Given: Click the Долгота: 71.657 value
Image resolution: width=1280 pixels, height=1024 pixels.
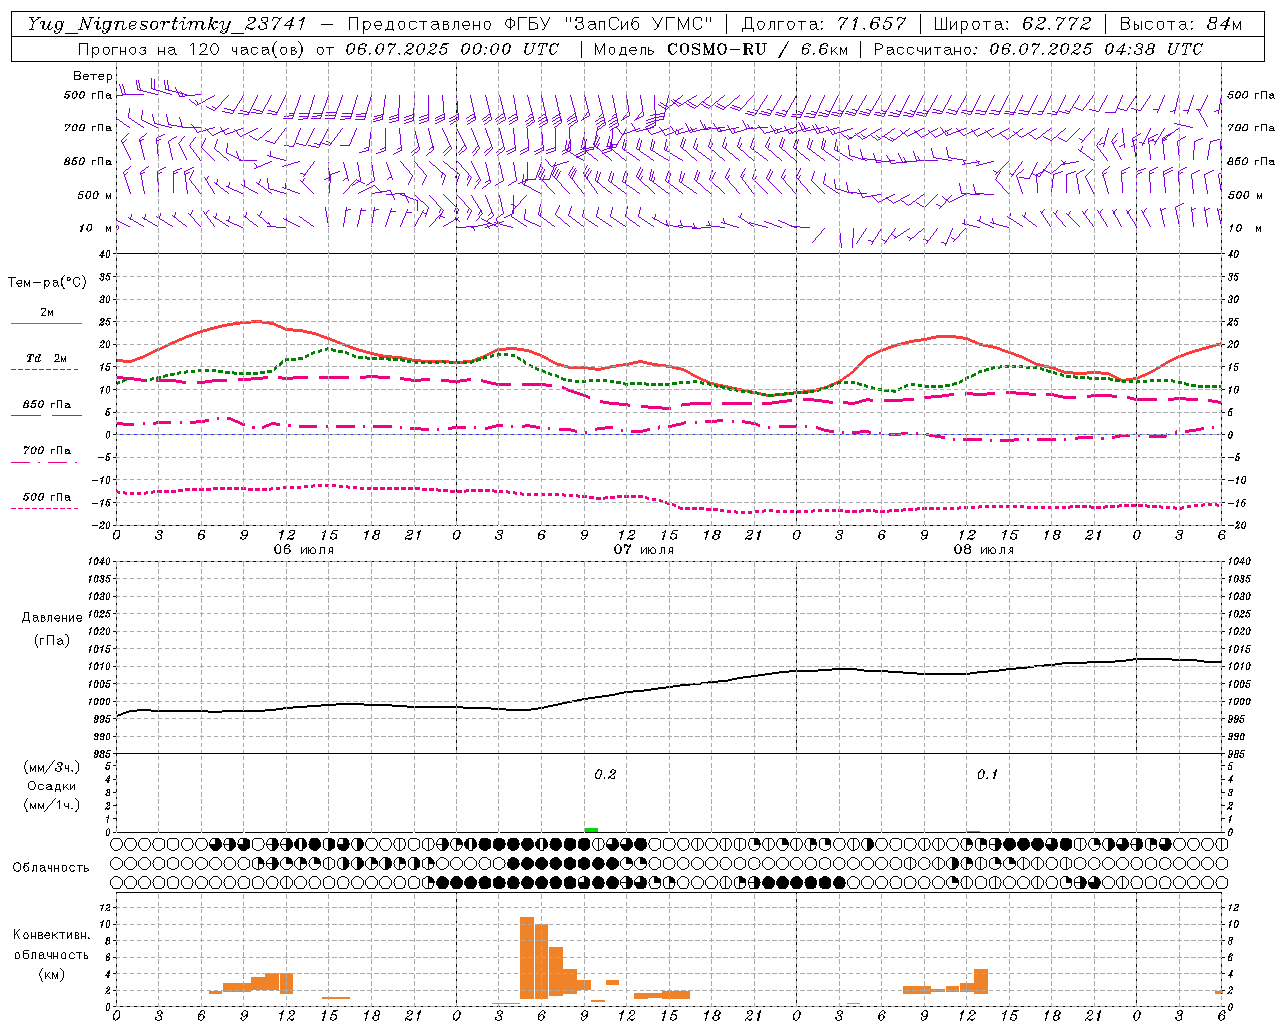Looking at the screenshot, I should tap(824, 24).
